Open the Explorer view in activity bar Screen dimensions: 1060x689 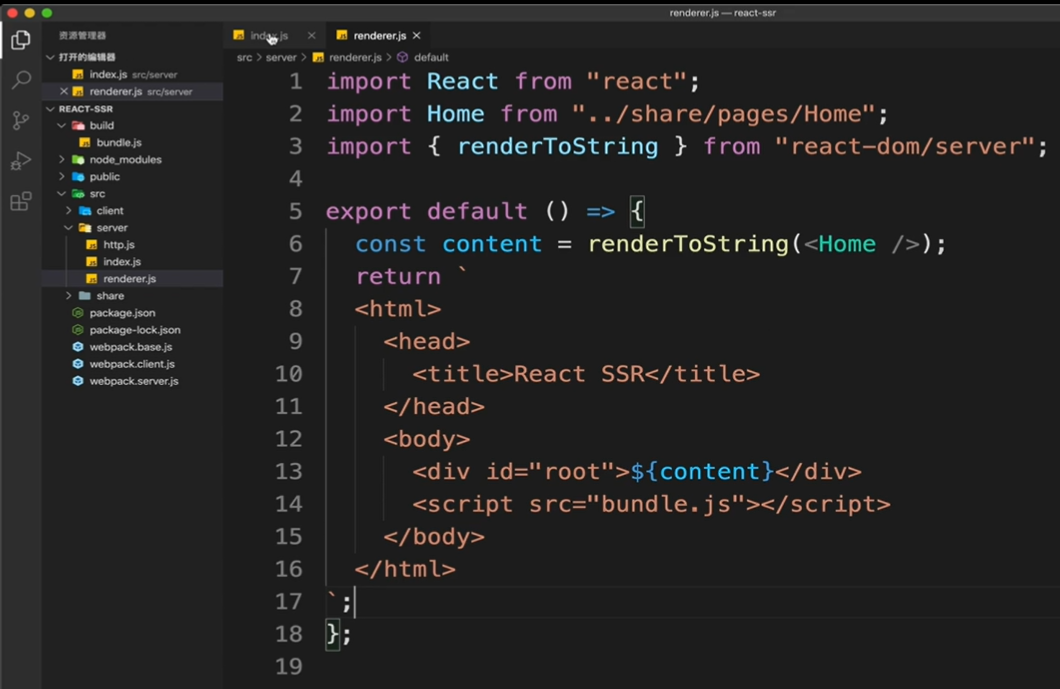[21, 40]
